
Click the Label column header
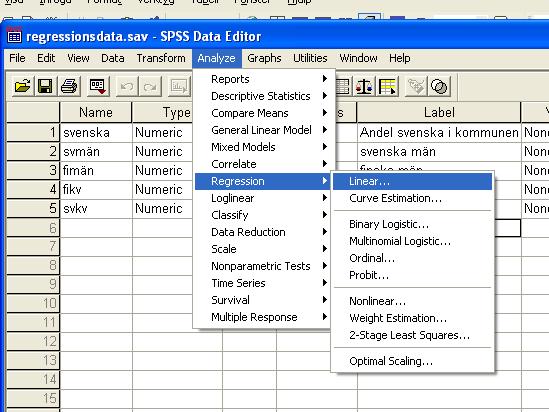tap(439, 112)
